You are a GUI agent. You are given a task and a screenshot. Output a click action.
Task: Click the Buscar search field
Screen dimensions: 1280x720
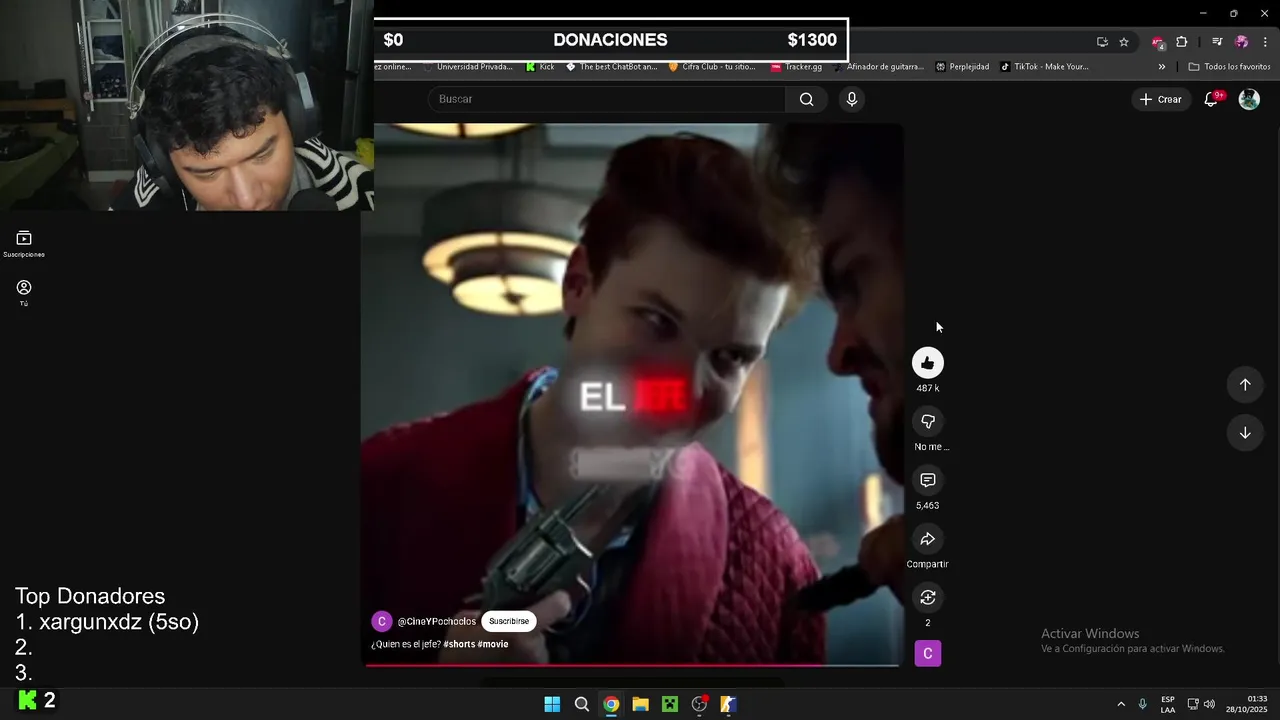(607, 99)
